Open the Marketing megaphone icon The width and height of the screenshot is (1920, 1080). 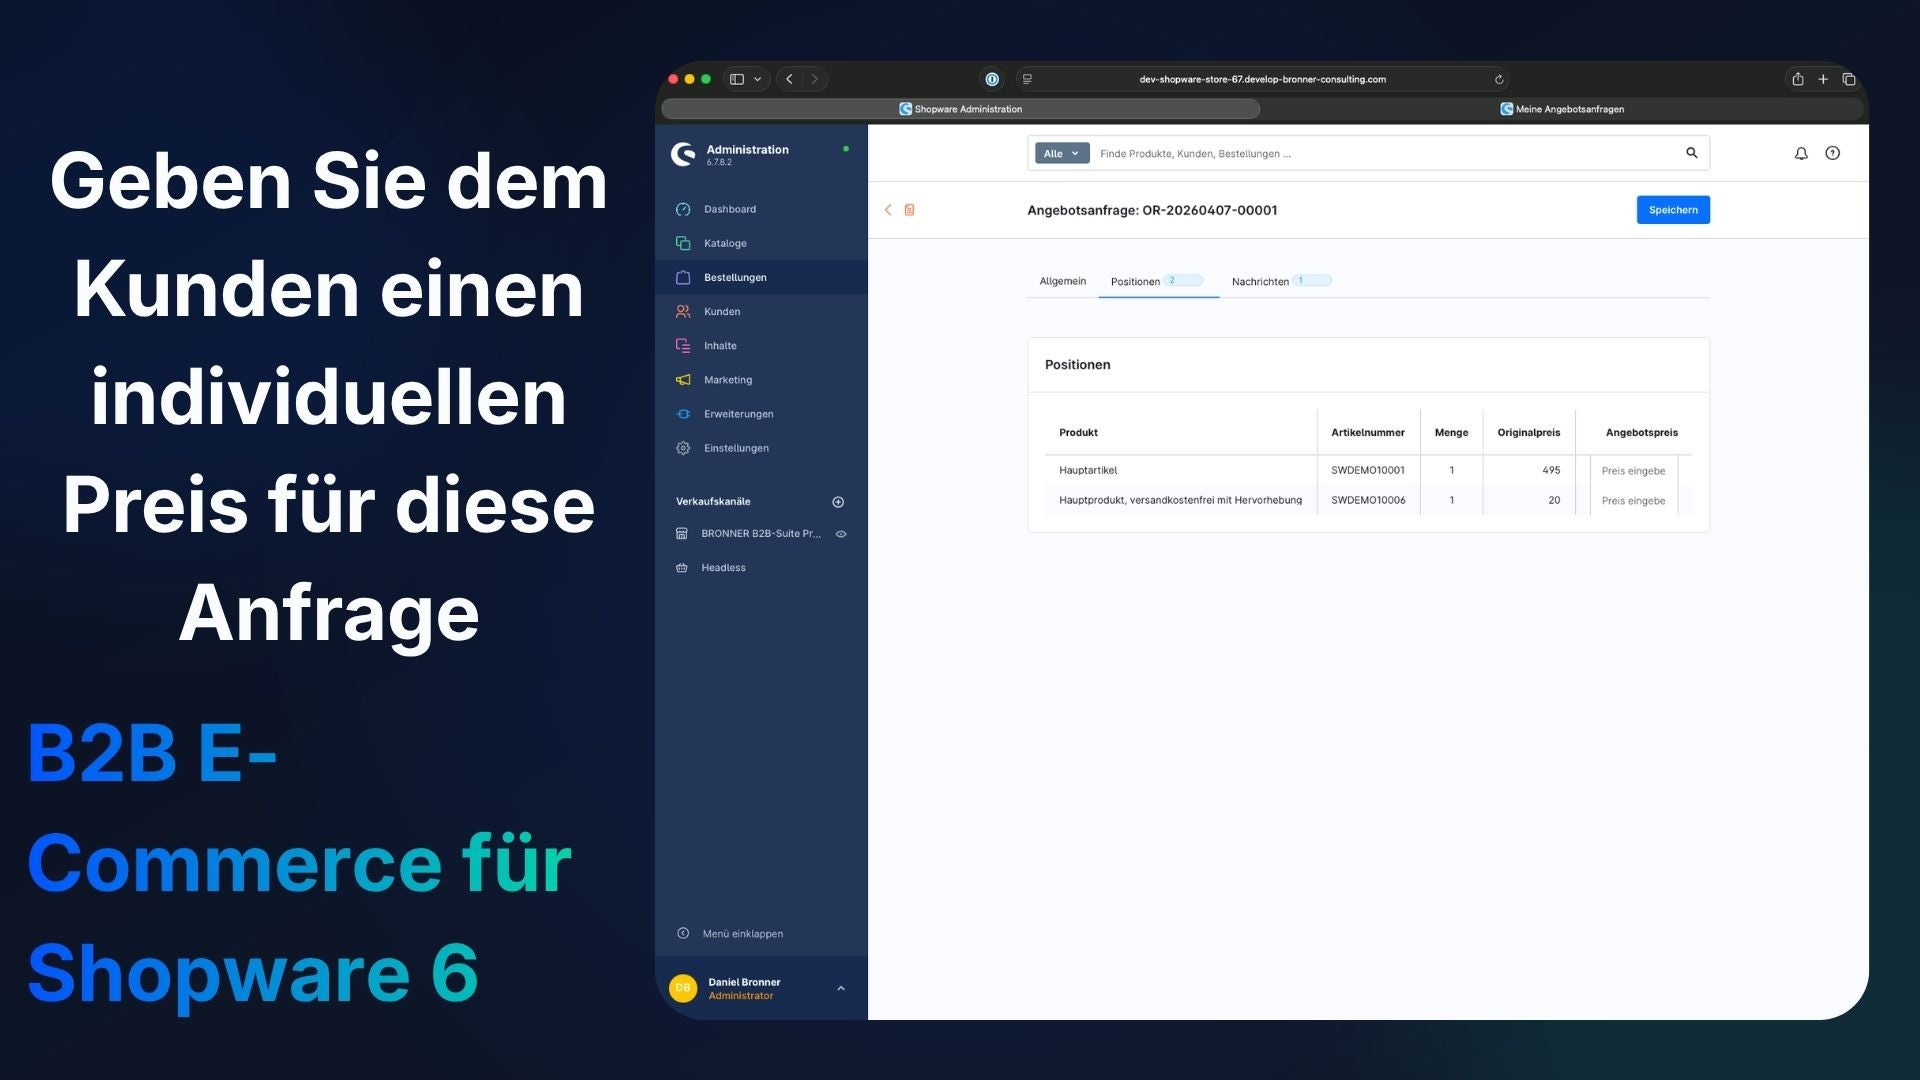(x=683, y=380)
